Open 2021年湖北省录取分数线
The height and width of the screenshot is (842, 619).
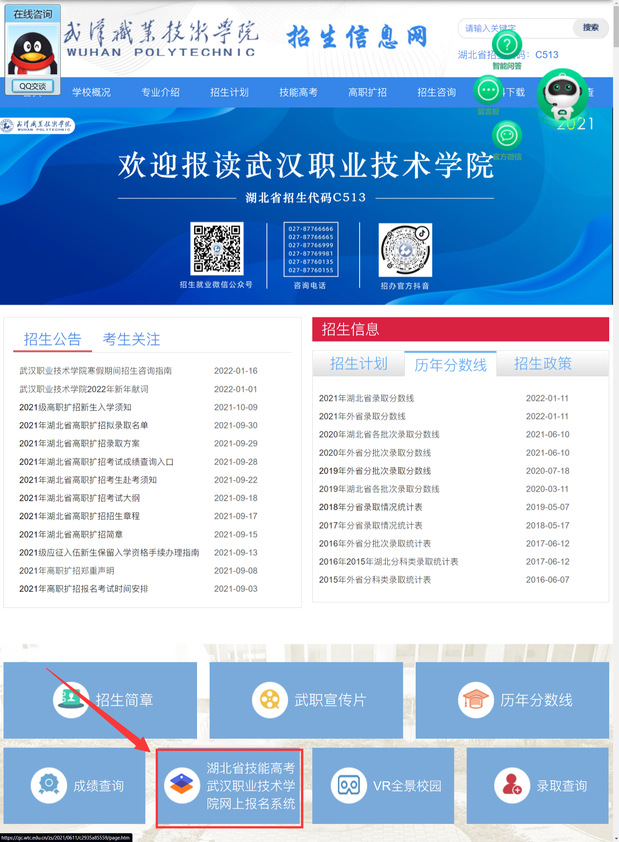coord(366,398)
